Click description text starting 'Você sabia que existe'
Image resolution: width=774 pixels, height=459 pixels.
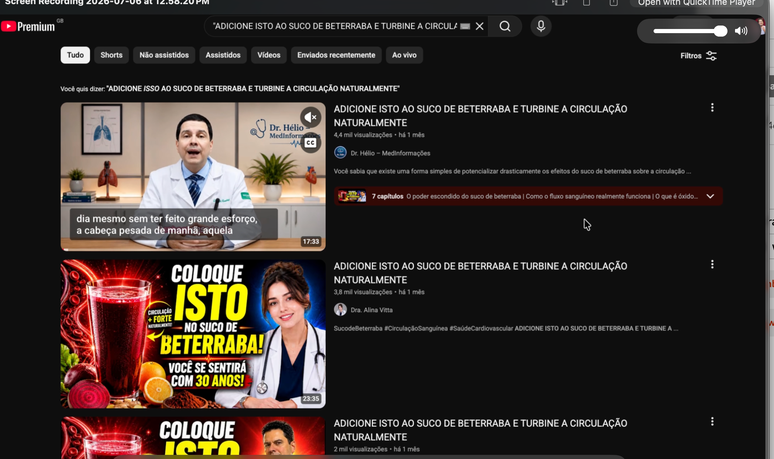pyautogui.click(x=512, y=172)
